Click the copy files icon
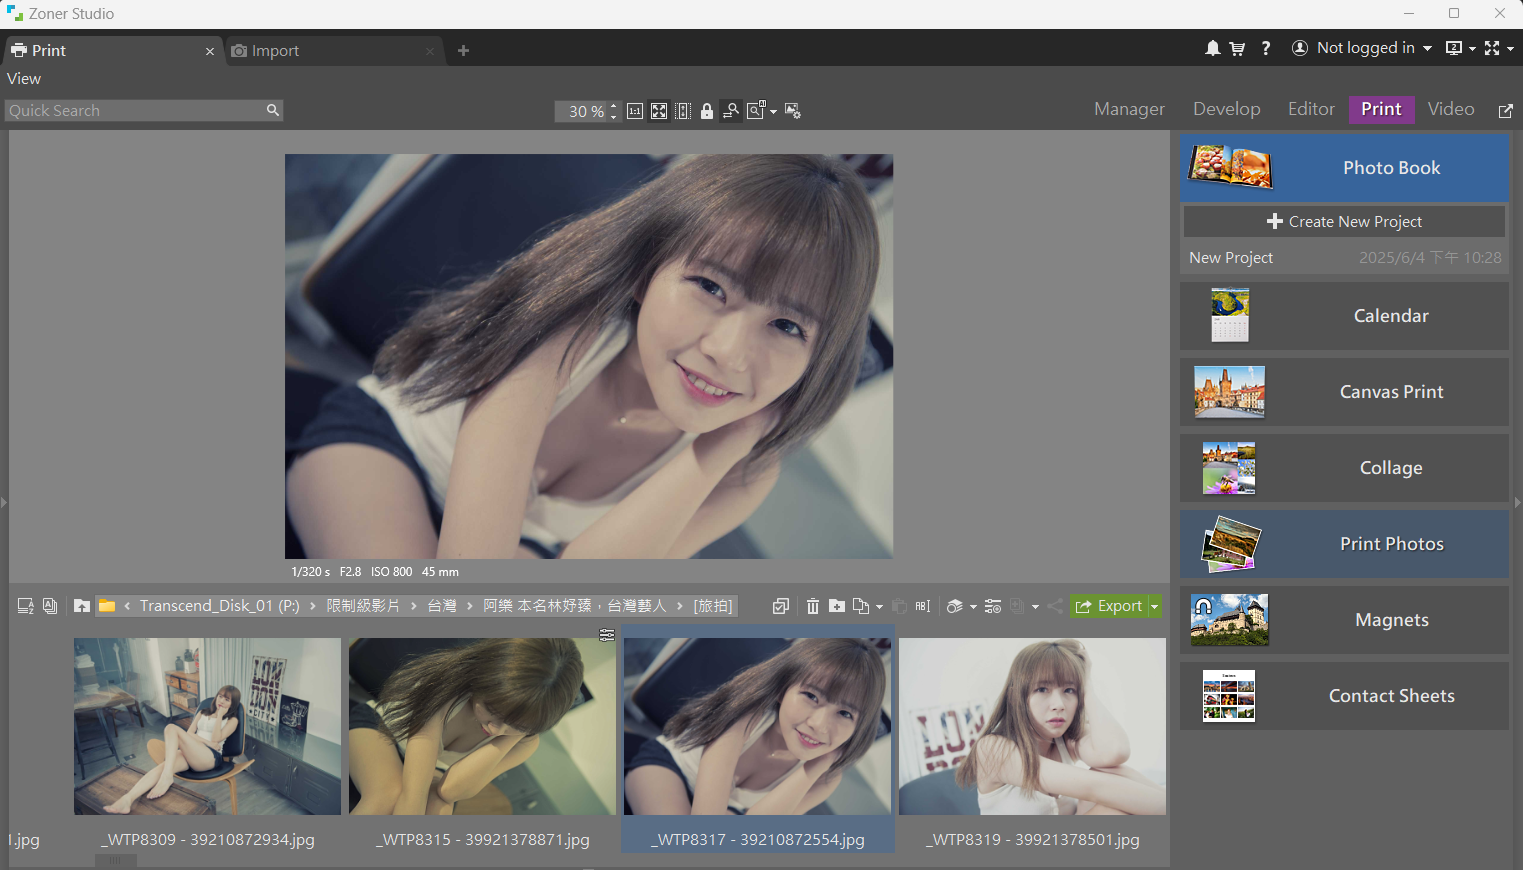Screen dimensions: 1523x870 pyautogui.click(x=860, y=606)
